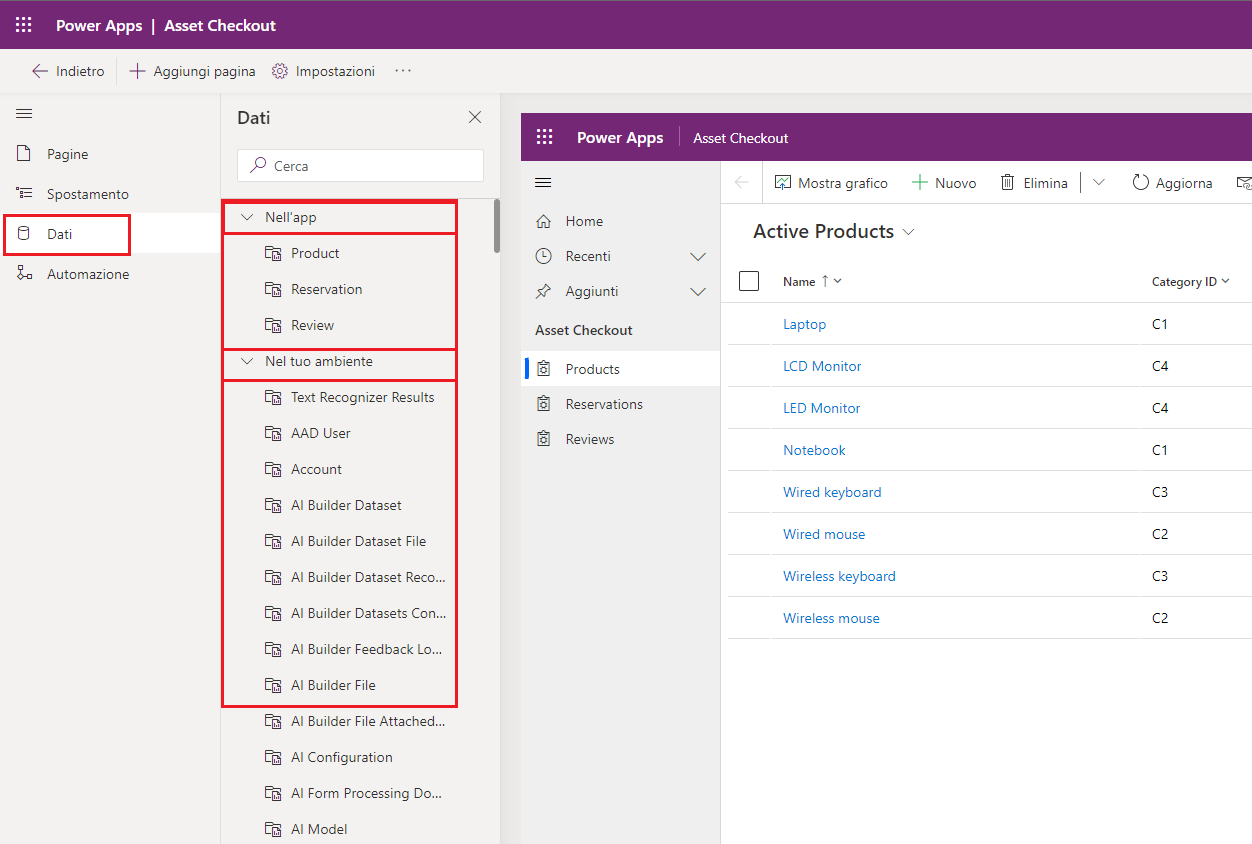Click the Text Recognizer Results table icon
This screenshot has height=844, width=1252.
[x=273, y=397]
